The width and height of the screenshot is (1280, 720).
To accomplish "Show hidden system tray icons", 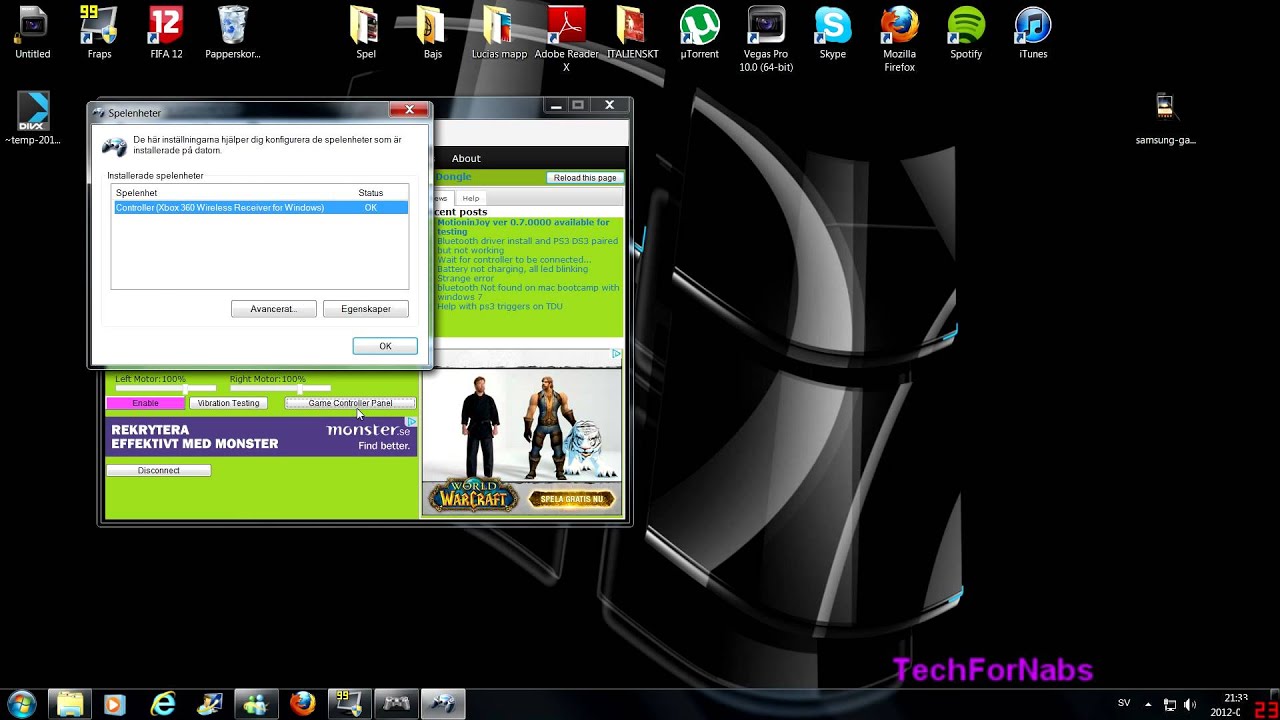I will click(1148, 704).
